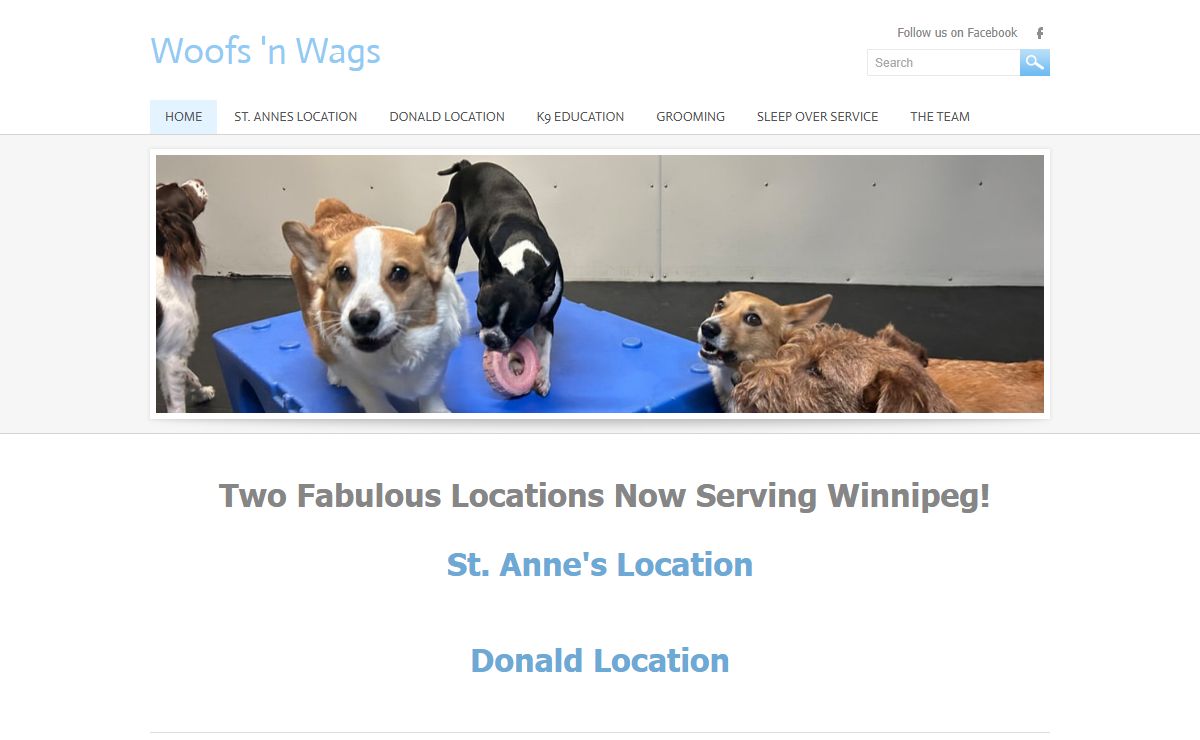Click the spaniel at banner's left edge

[181, 290]
